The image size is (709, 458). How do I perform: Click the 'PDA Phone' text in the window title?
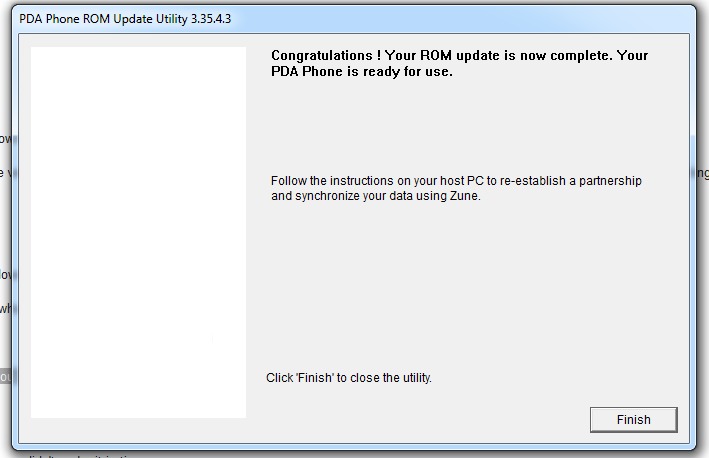pyautogui.click(x=50, y=18)
